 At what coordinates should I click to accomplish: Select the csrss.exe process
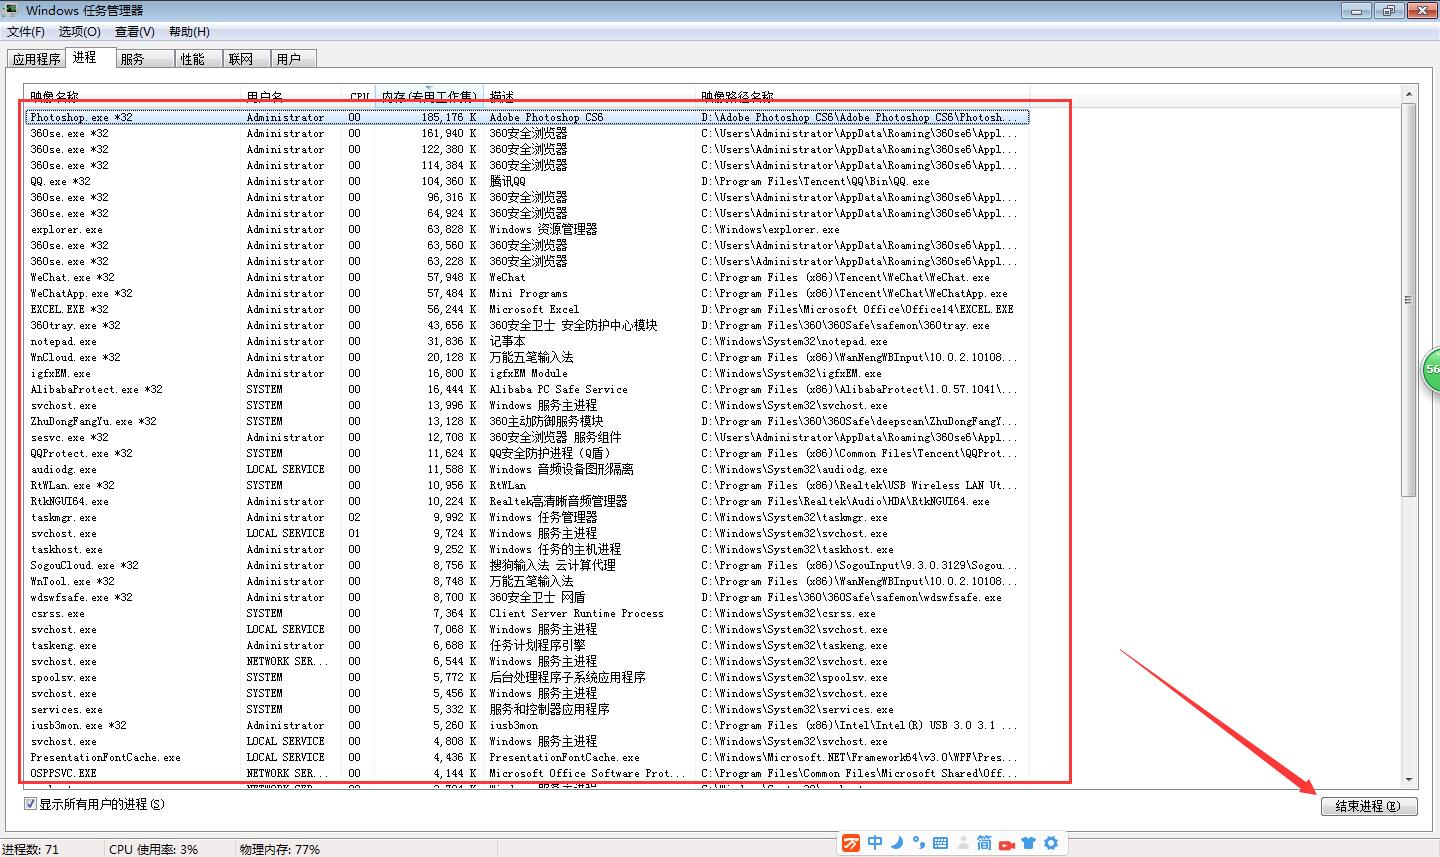[526, 613]
